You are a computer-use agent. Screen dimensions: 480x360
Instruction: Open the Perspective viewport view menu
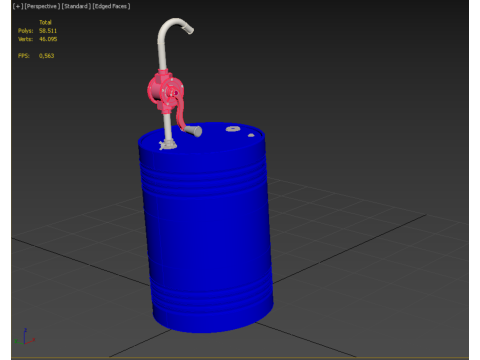pos(42,6)
